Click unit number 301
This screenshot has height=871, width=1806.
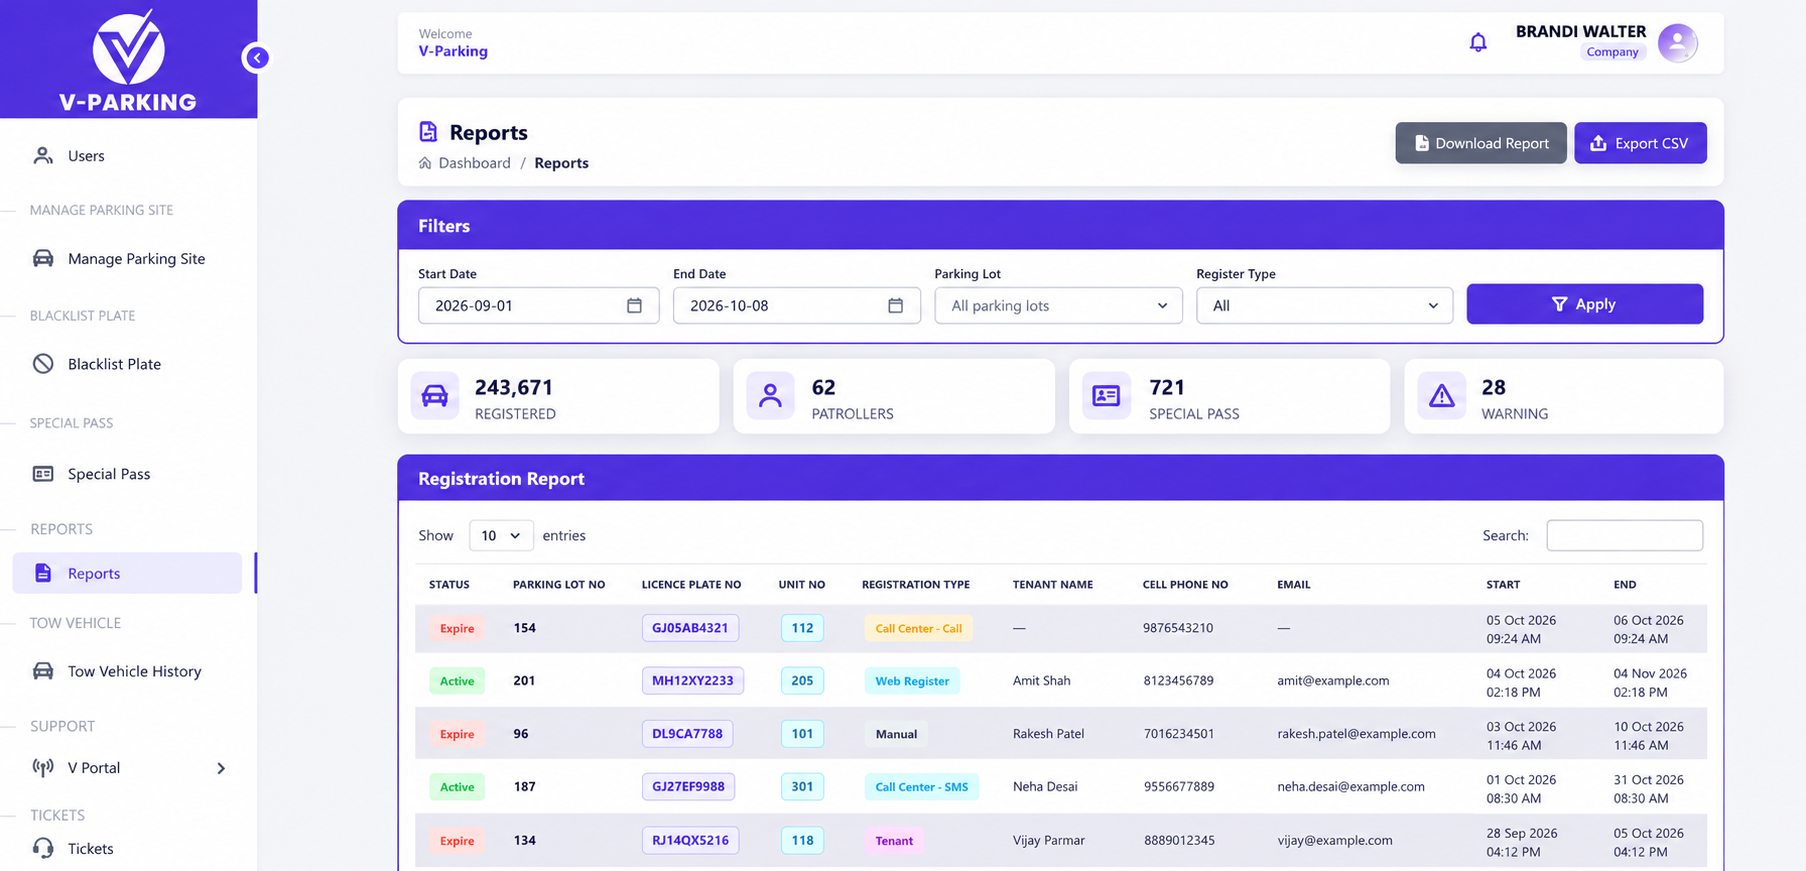click(802, 787)
